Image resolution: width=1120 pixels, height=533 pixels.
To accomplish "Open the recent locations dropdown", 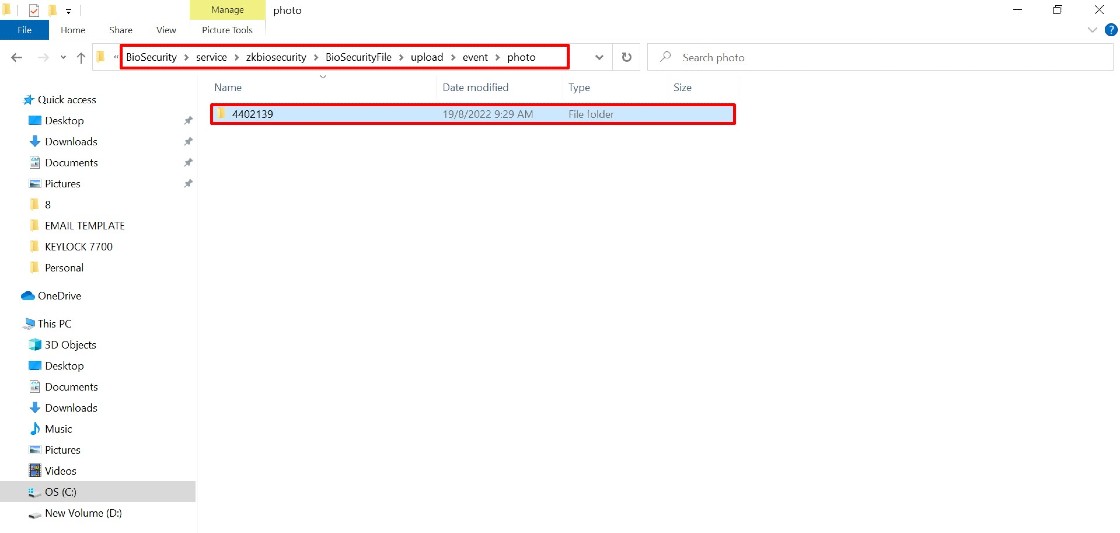I will [63, 58].
